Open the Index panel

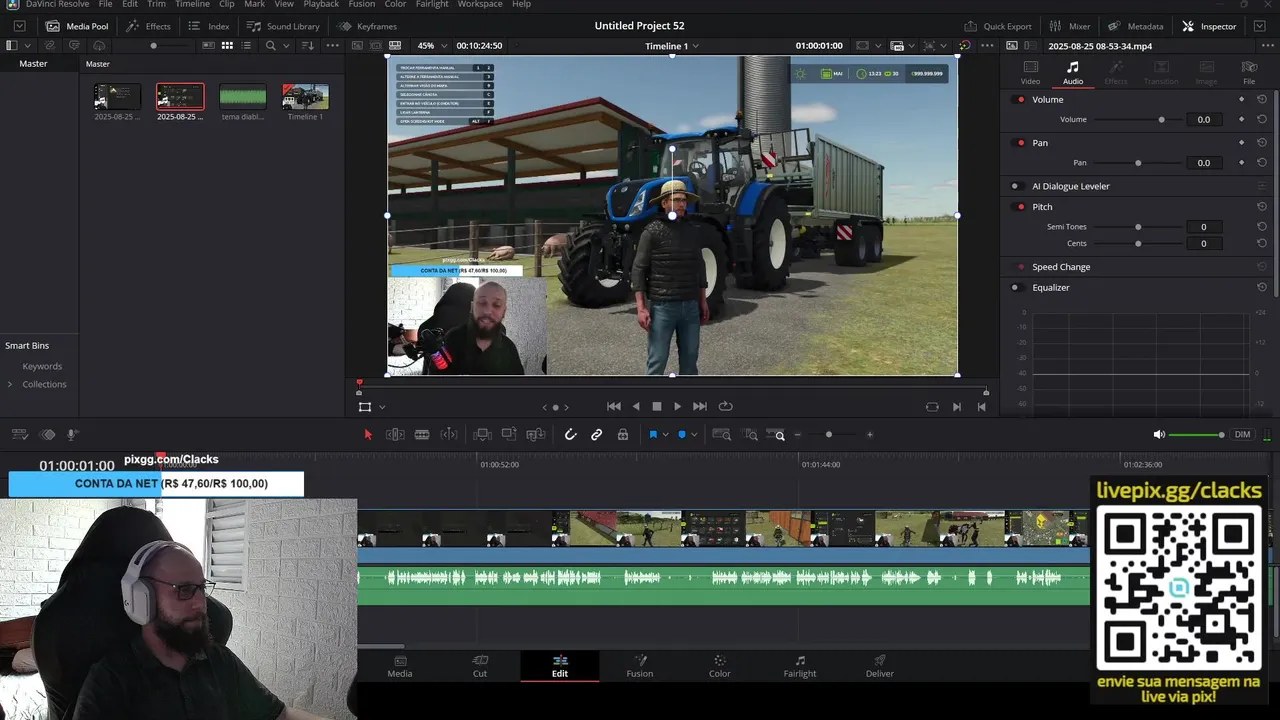coord(208,26)
